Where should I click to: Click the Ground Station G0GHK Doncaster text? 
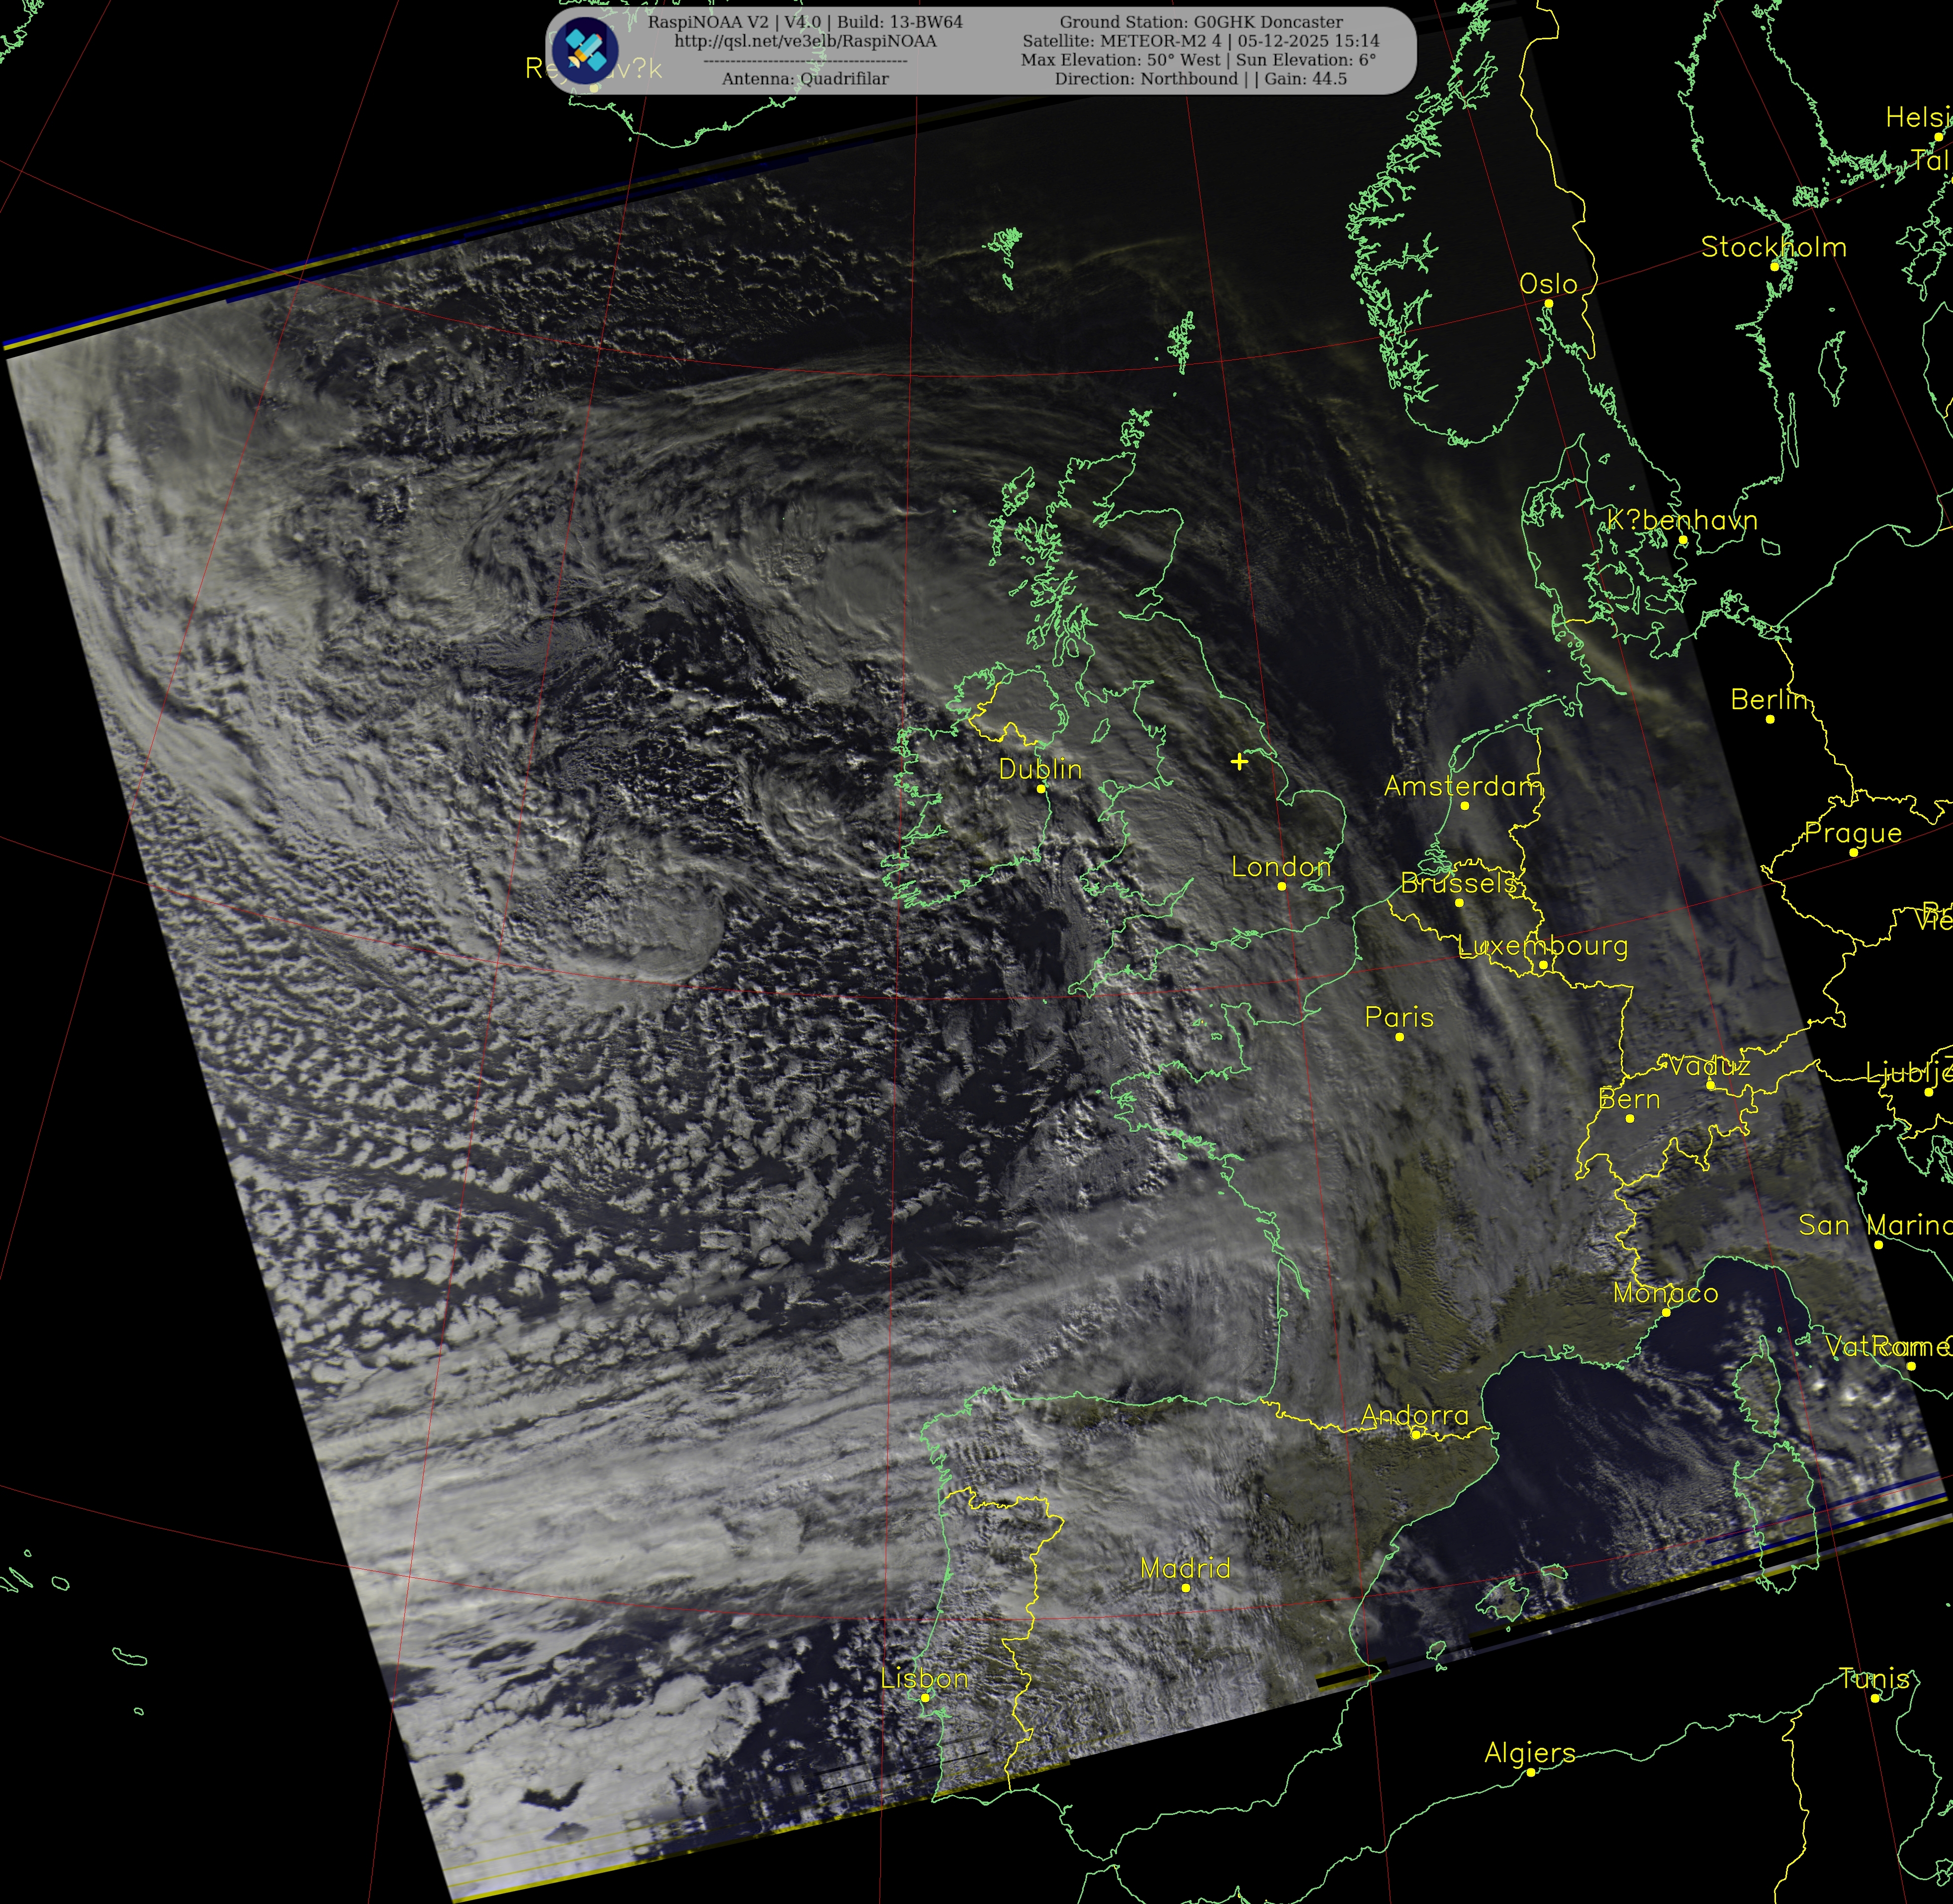pyautogui.click(x=1201, y=22)
